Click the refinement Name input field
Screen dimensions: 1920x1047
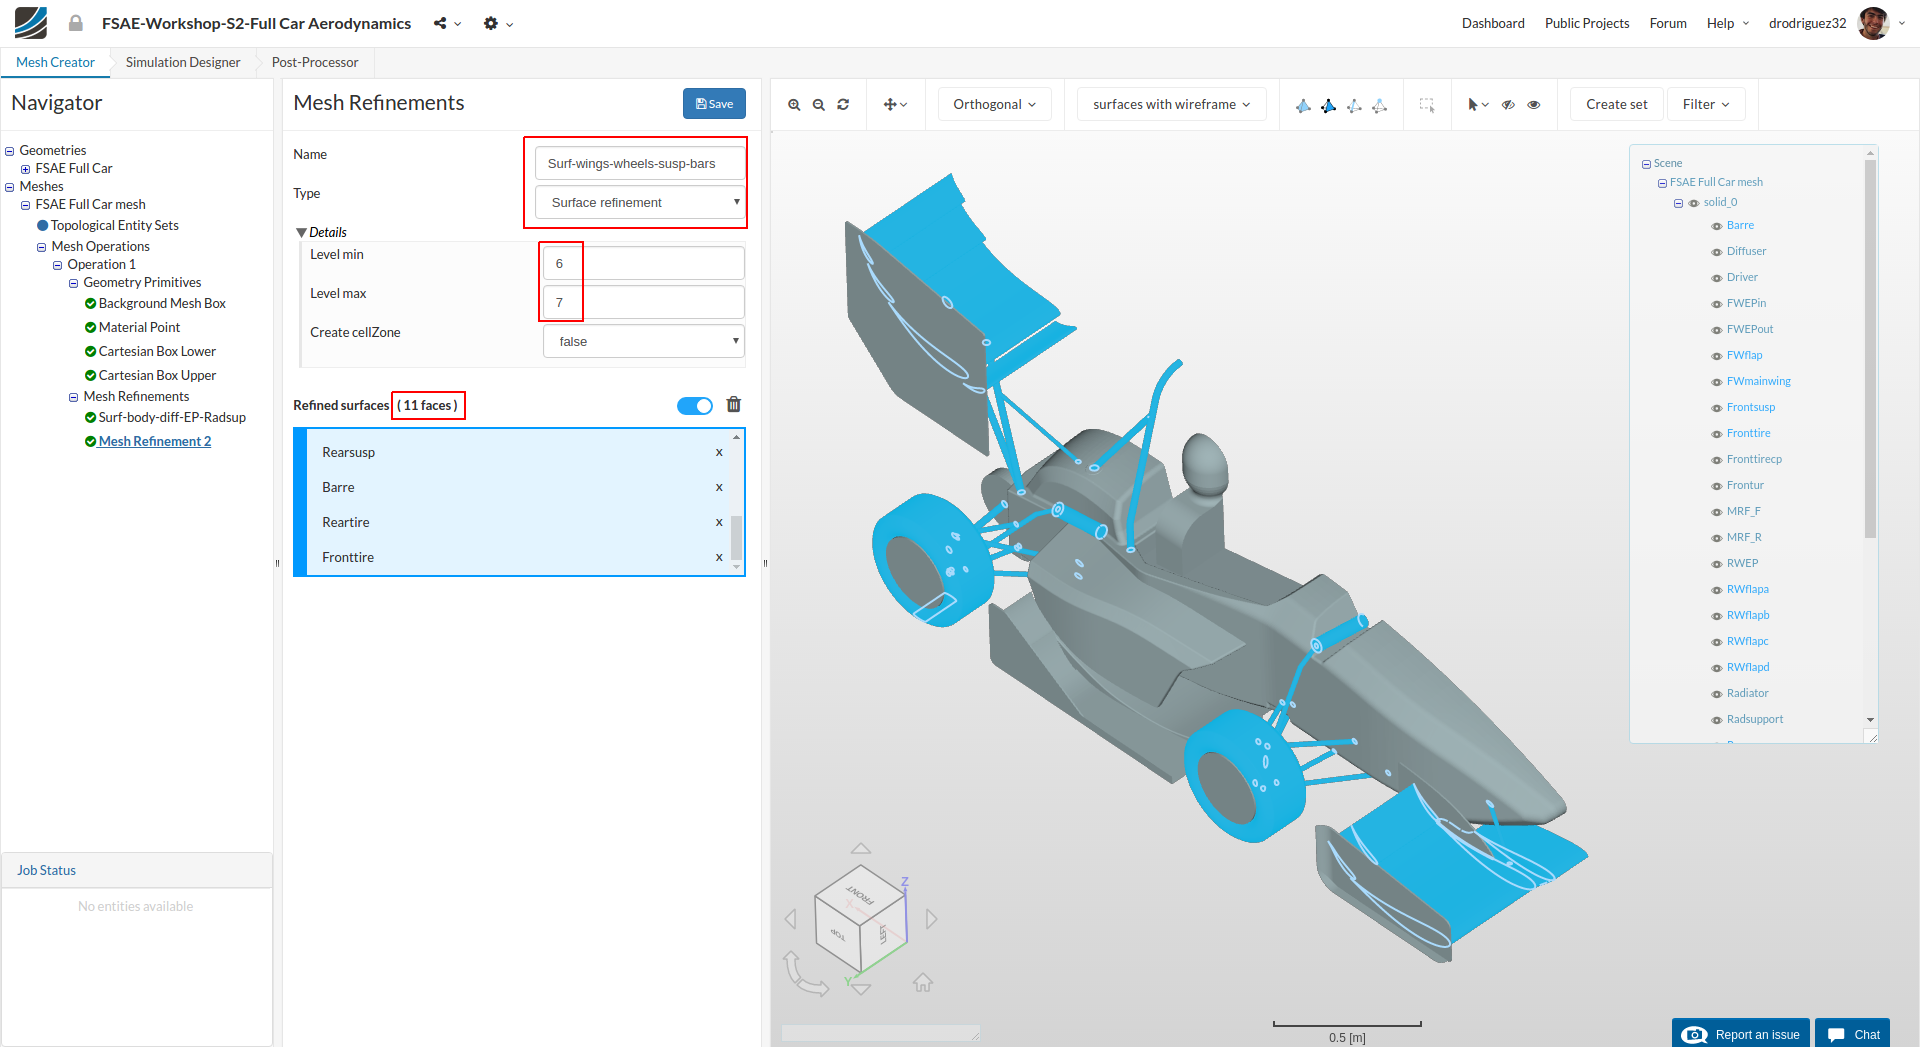pyautogui.click(x=640, y=163)
